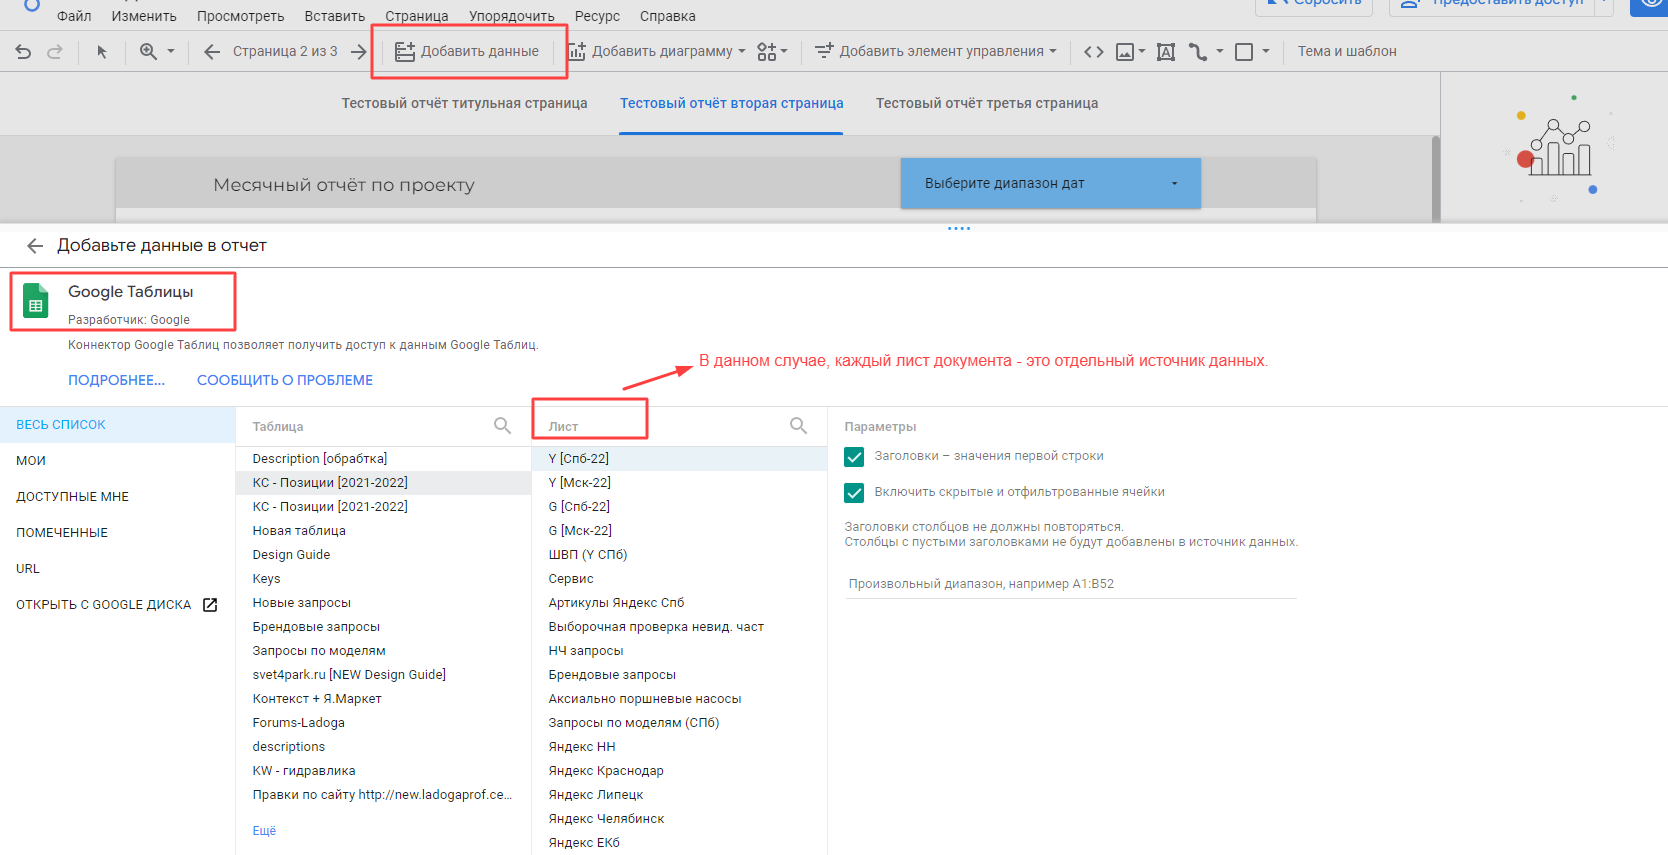This screenshot has height=855, width=1668.
Task: Open the Вставить menu
Action: point(335,16)
